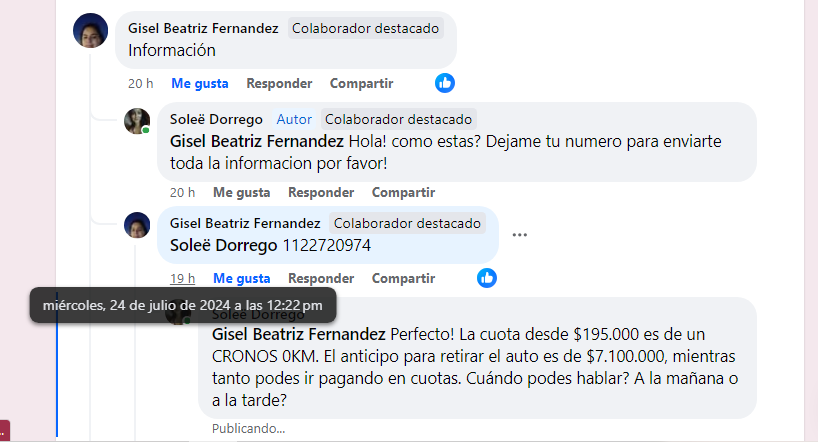818x442 pixels.
Task: Open Soleë Dorrego author name link
Action: click(x=216, y=119)
